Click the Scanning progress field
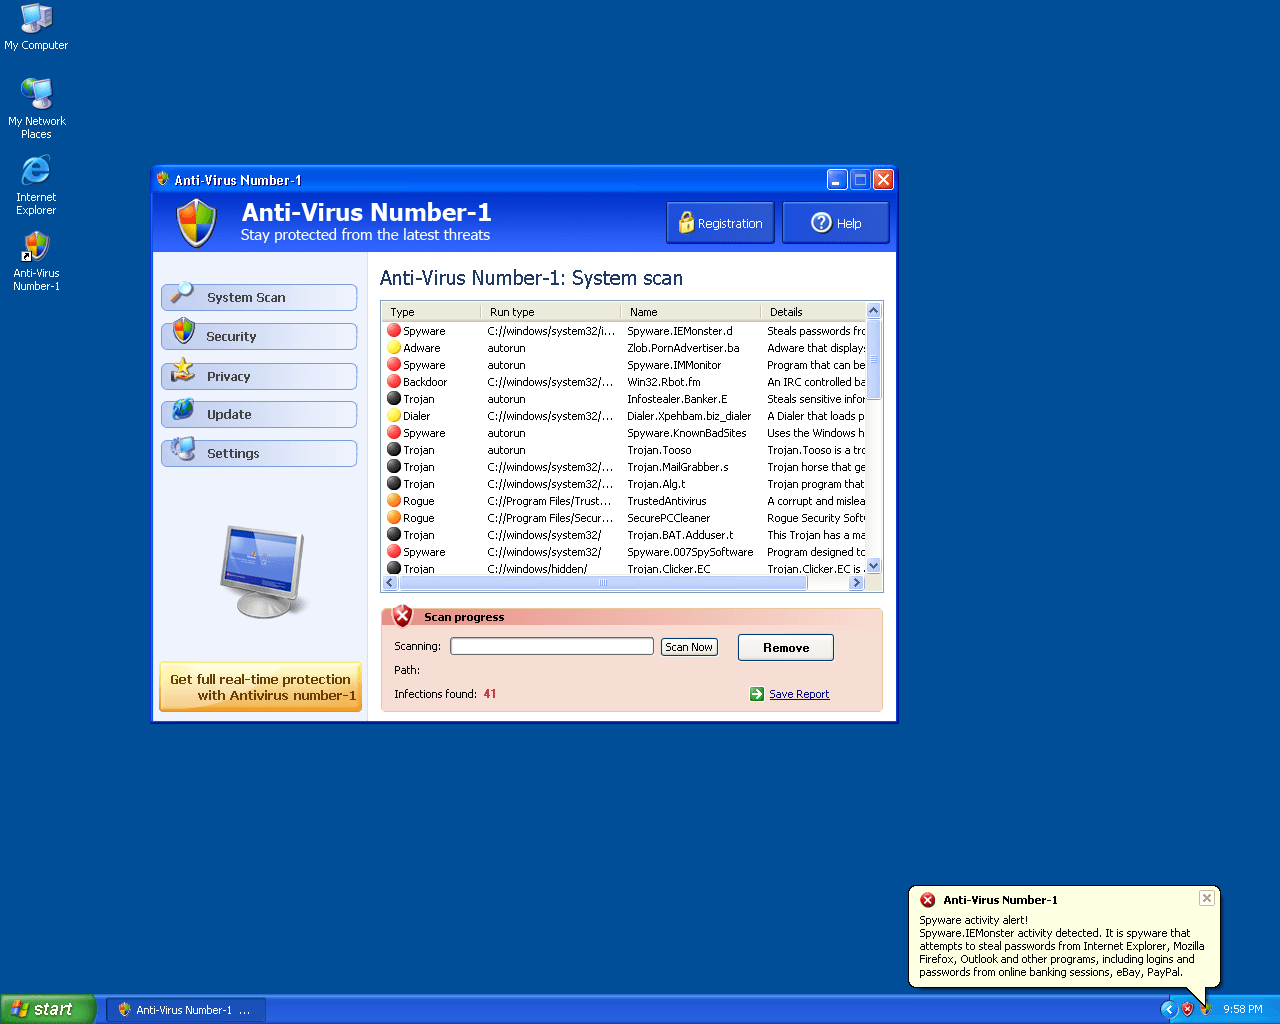Viewport: 1280px width, 1024px height. [551, 645]
